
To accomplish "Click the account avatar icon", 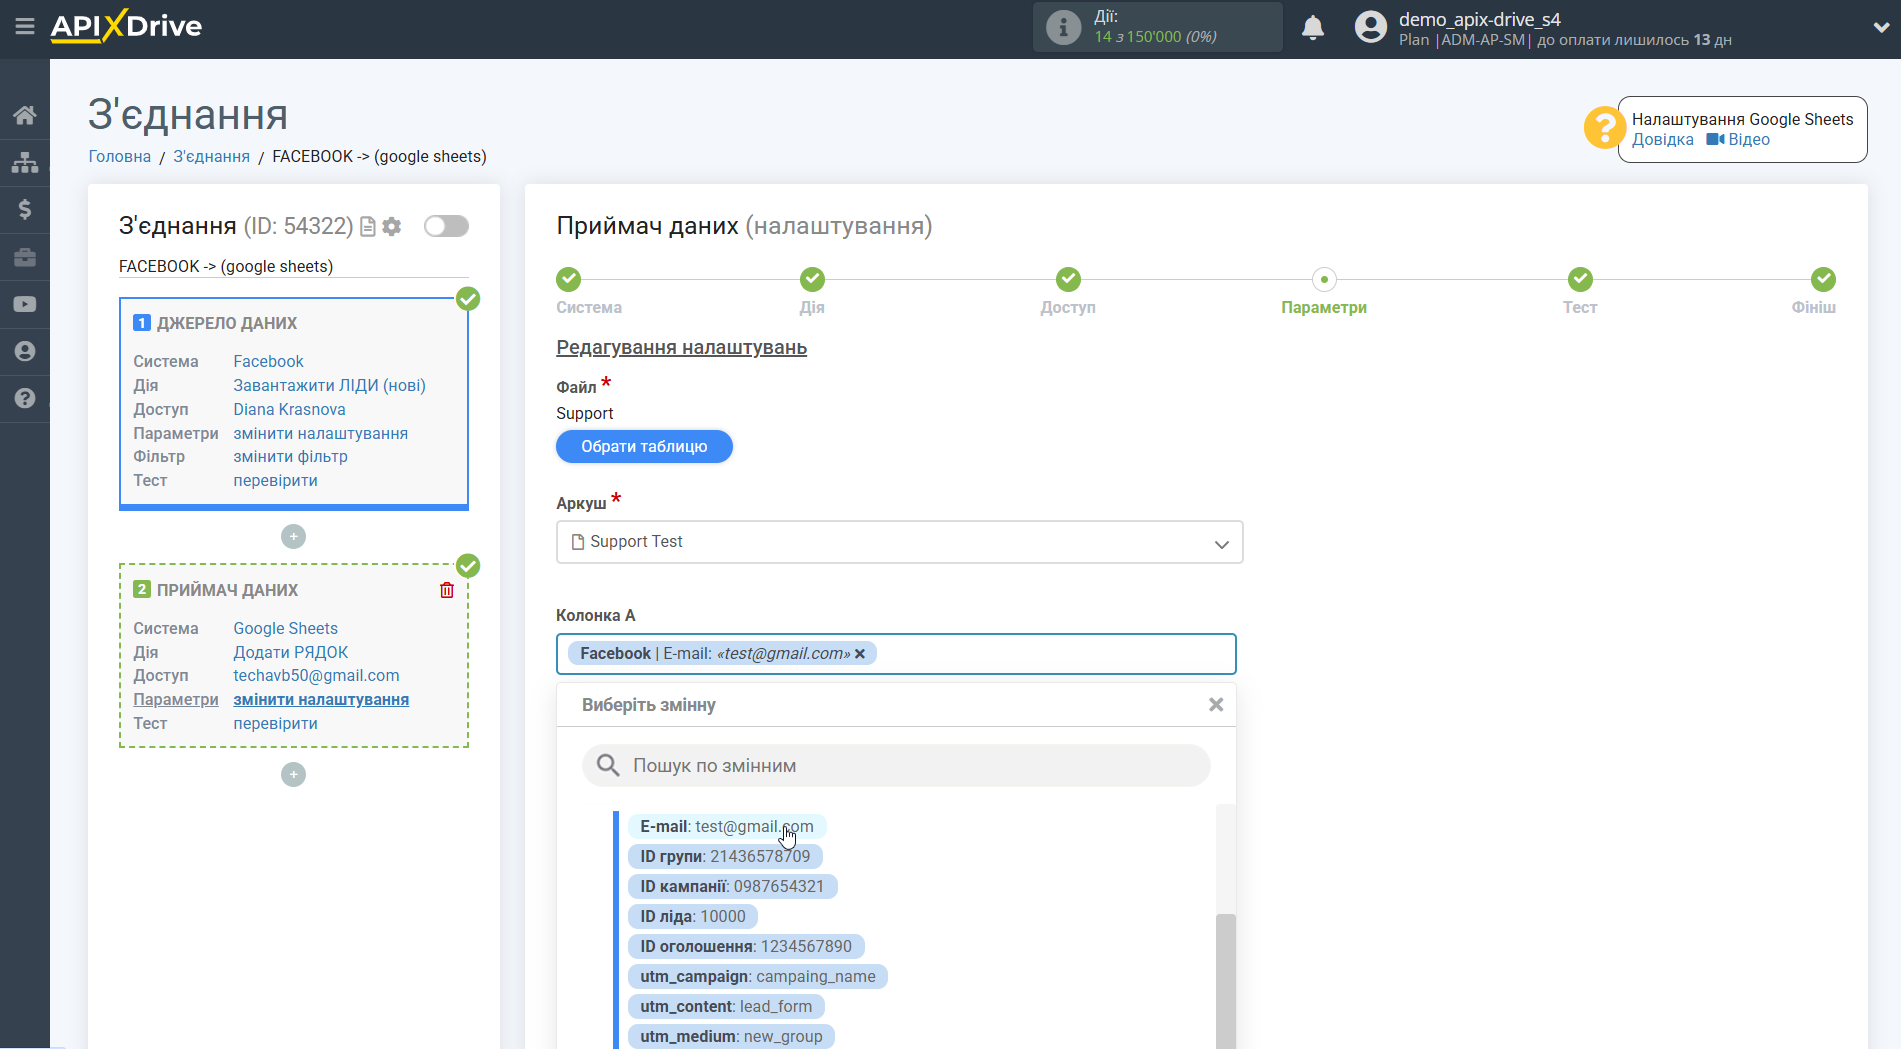I will [x=1371, y=27].
